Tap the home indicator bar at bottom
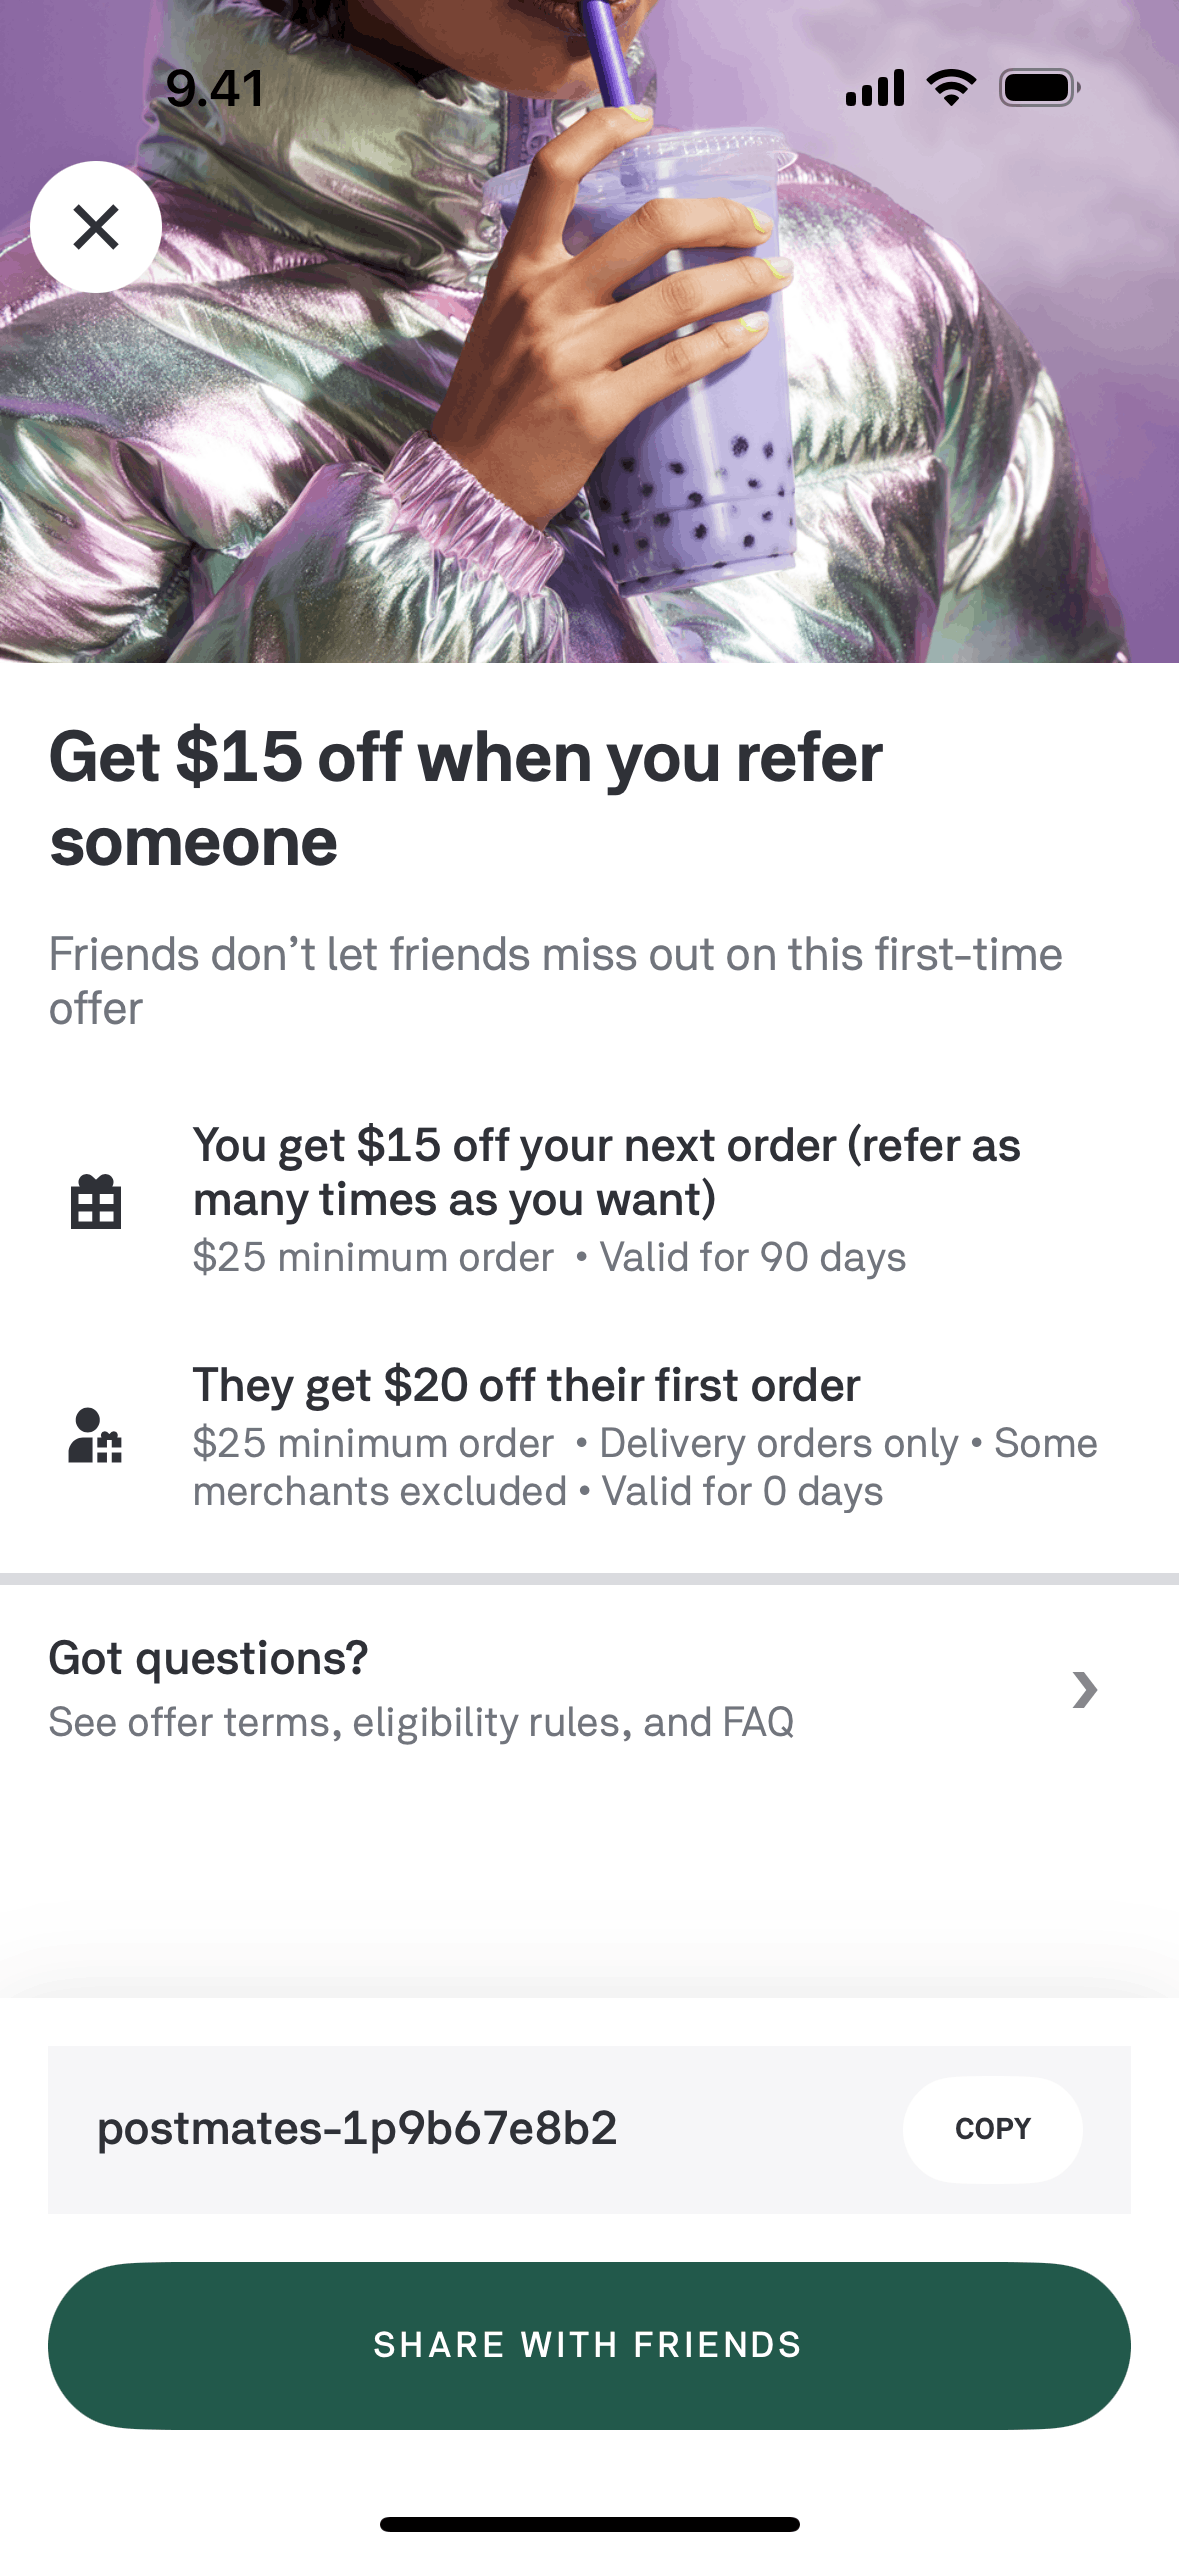 point(589,2524)
